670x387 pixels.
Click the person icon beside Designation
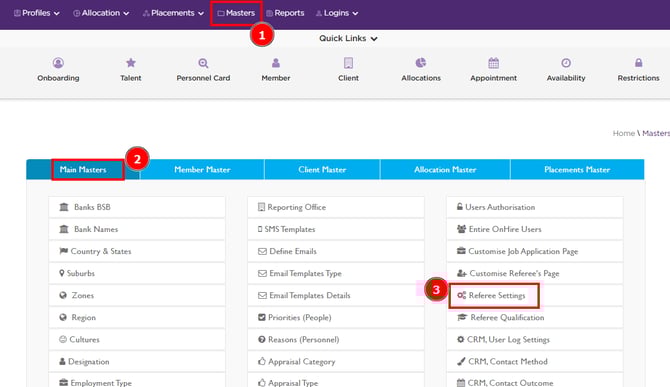coord(62,361)
